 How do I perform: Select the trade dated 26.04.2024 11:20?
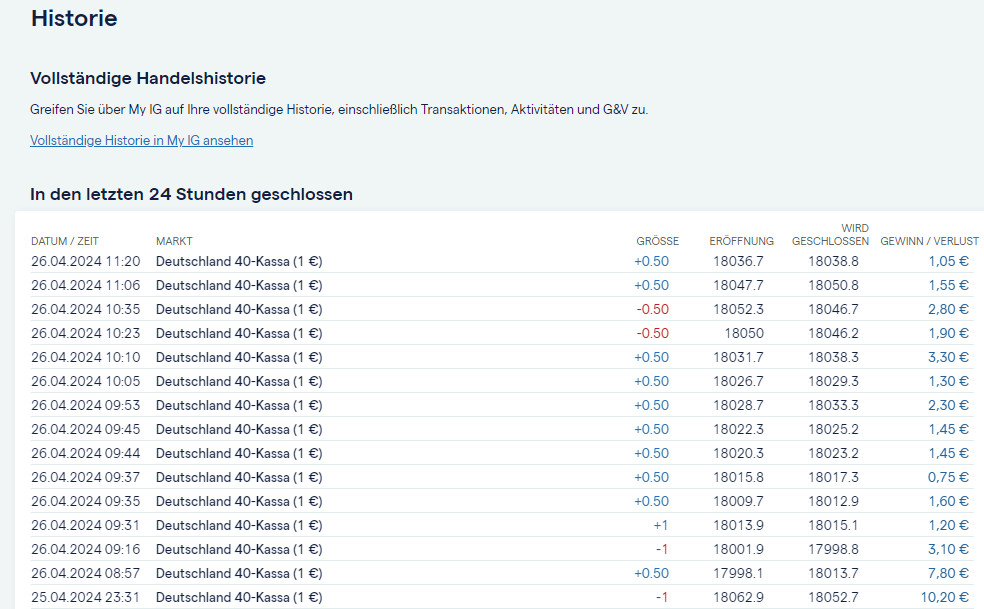[x=86, y=261]
